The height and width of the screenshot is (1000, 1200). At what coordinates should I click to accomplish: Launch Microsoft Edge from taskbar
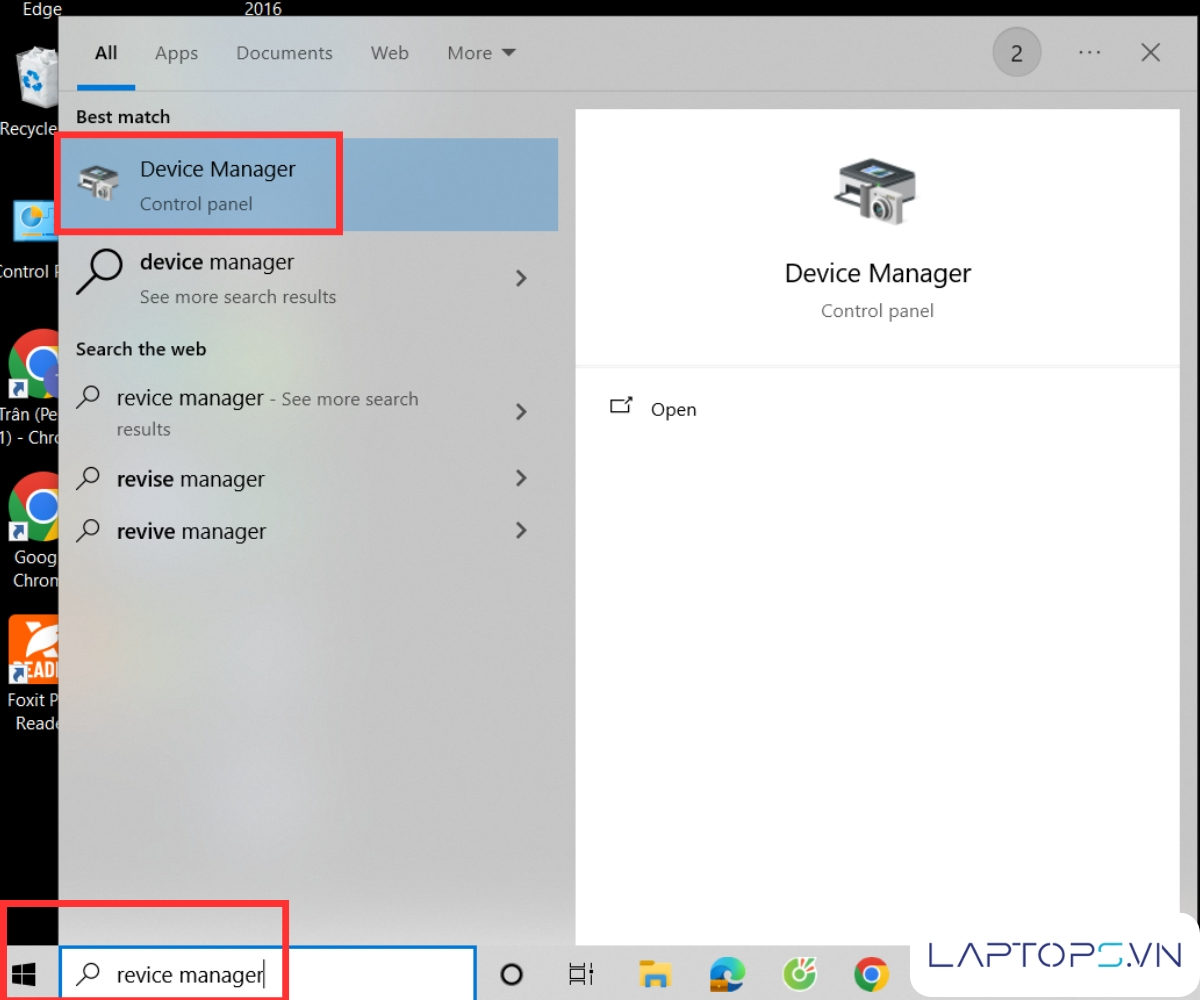(727, 974)
